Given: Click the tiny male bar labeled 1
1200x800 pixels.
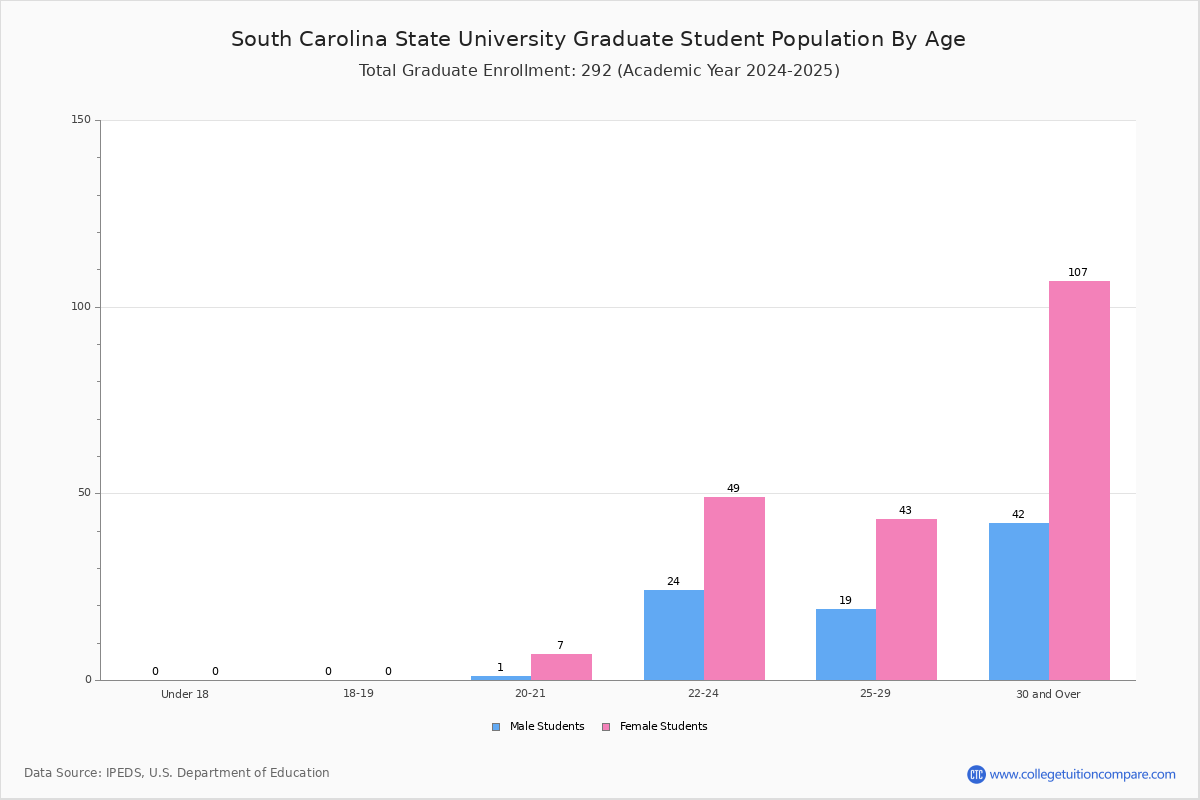Looking at the screenshot, I should (x=501, y=678).
